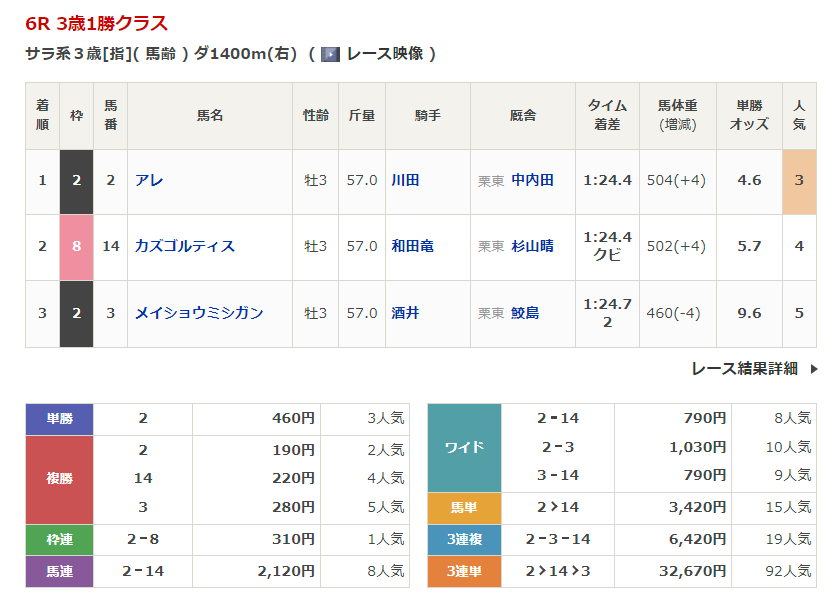Viewport: 840px width, 597px height.
Task: Select horse メイショウミシガン name link
Action: [x=199, y=313]
